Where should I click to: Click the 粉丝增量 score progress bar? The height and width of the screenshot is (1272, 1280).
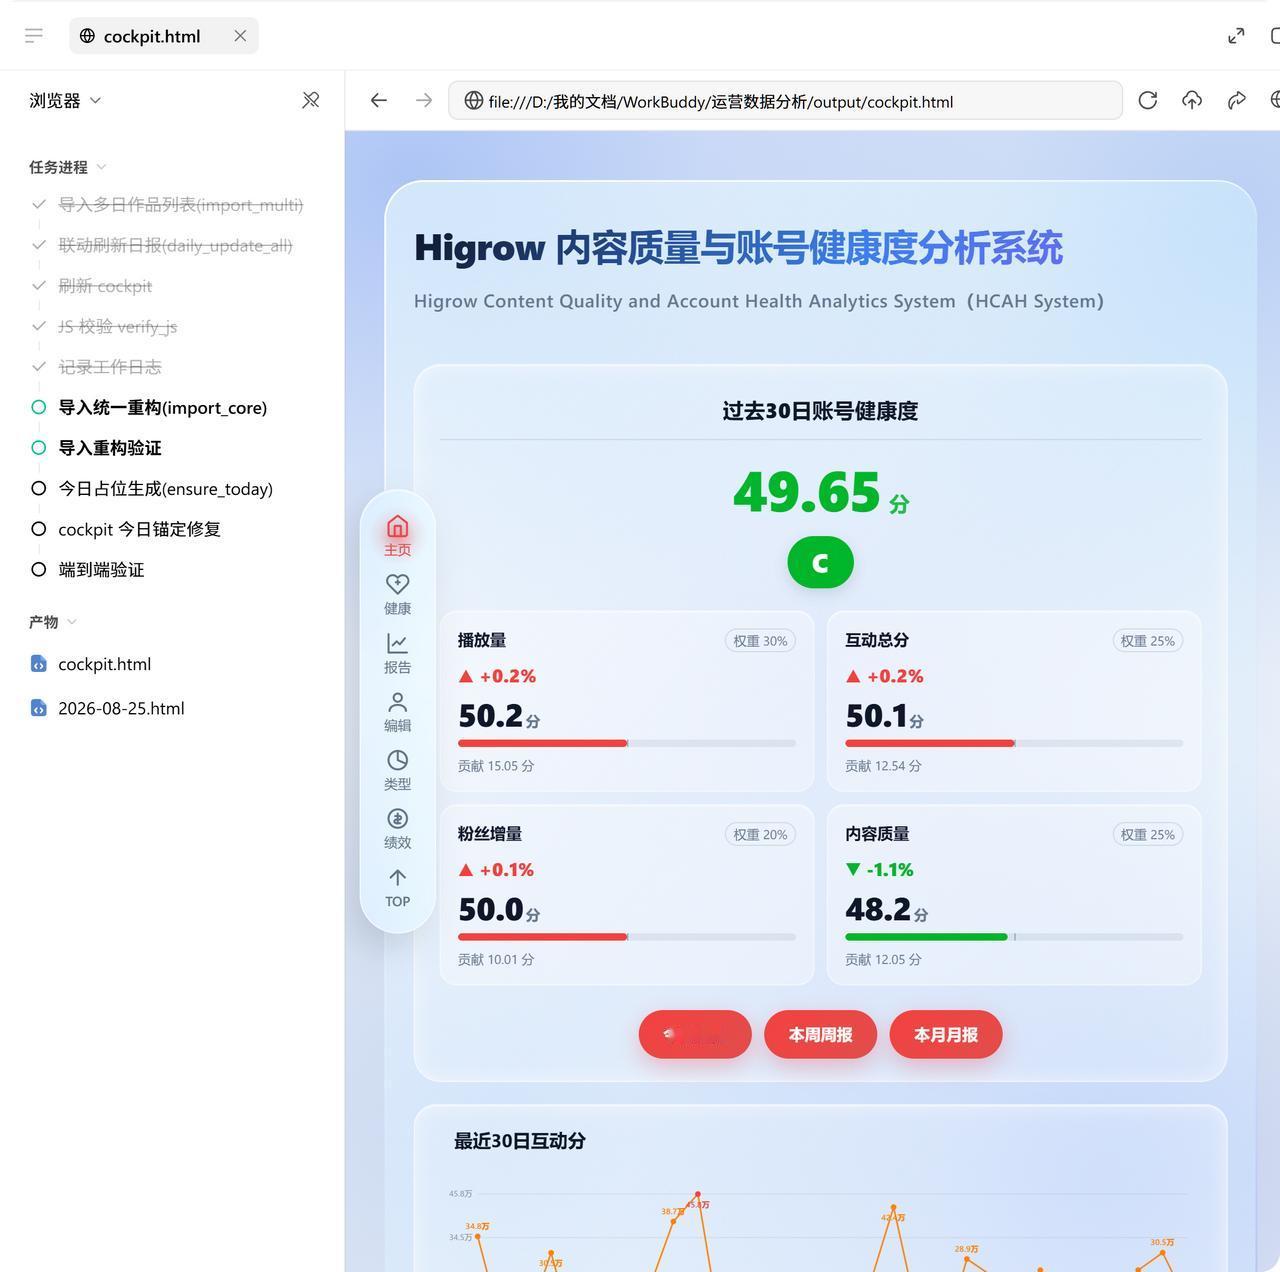(627, 937)
